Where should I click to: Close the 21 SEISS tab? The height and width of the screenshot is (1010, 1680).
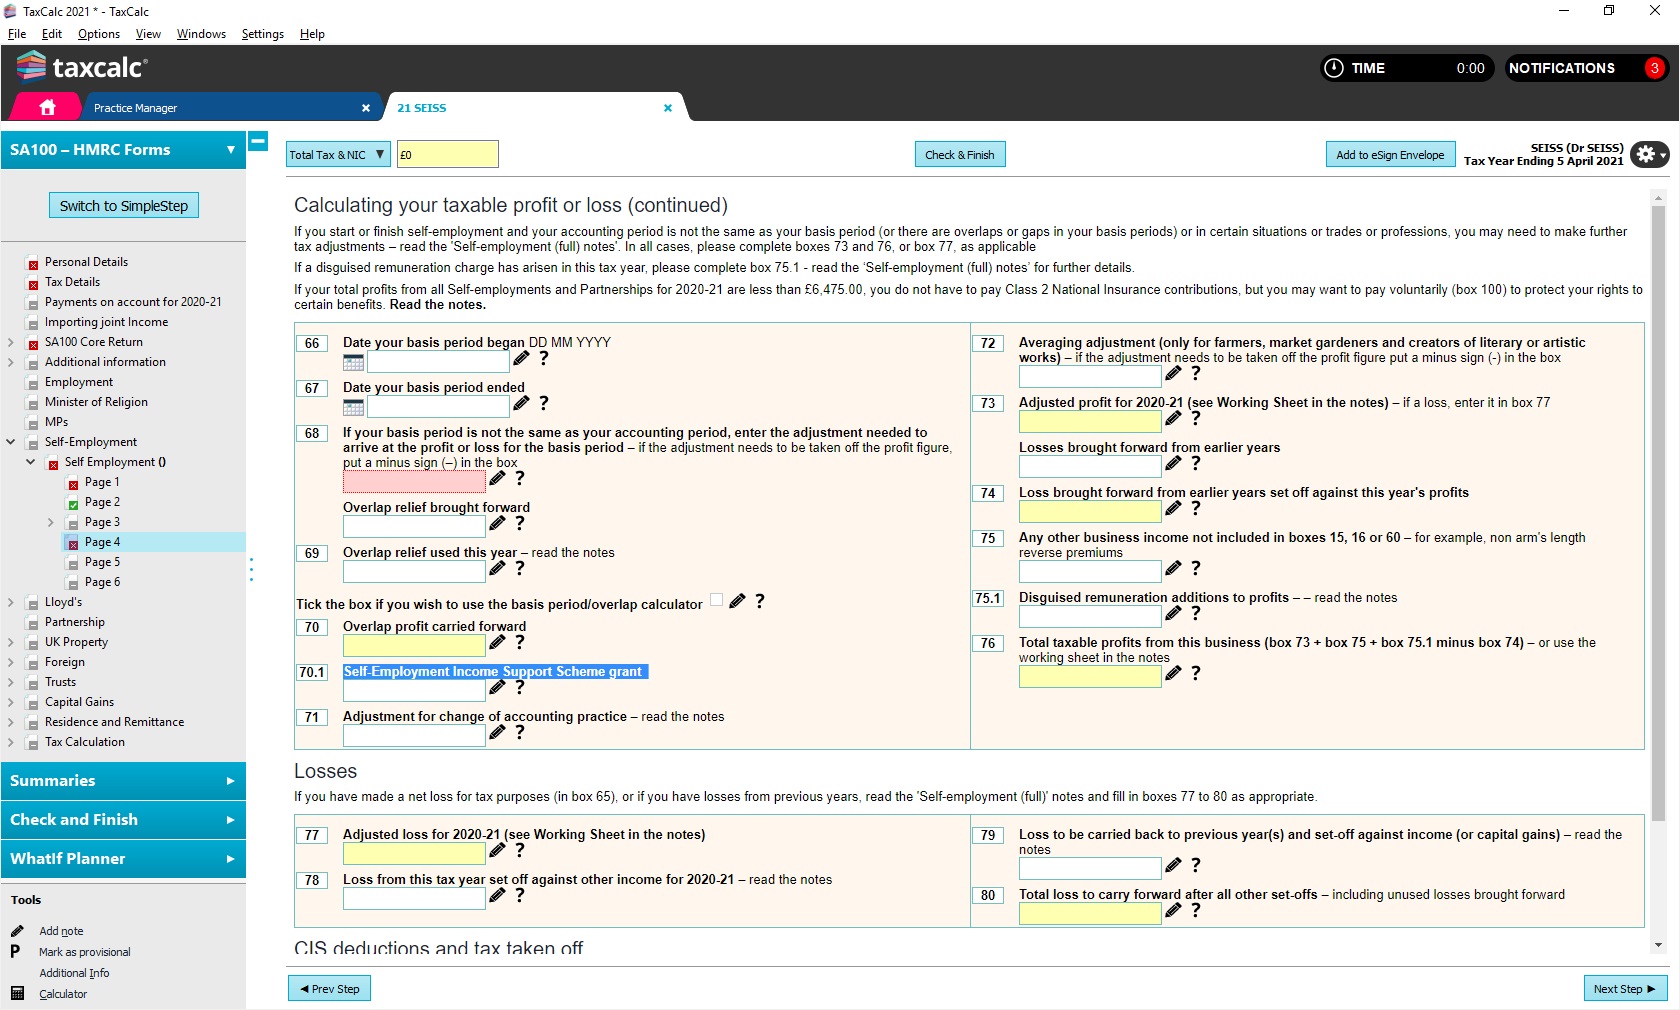click(668, 108)
